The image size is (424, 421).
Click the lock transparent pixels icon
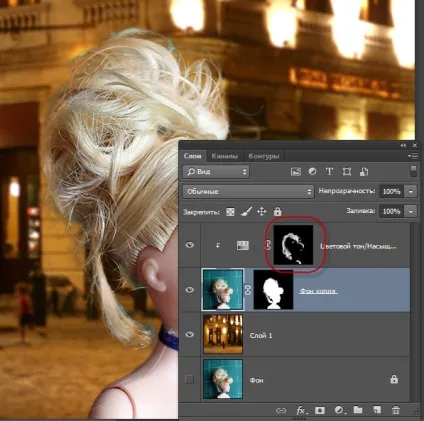point(230,212)
